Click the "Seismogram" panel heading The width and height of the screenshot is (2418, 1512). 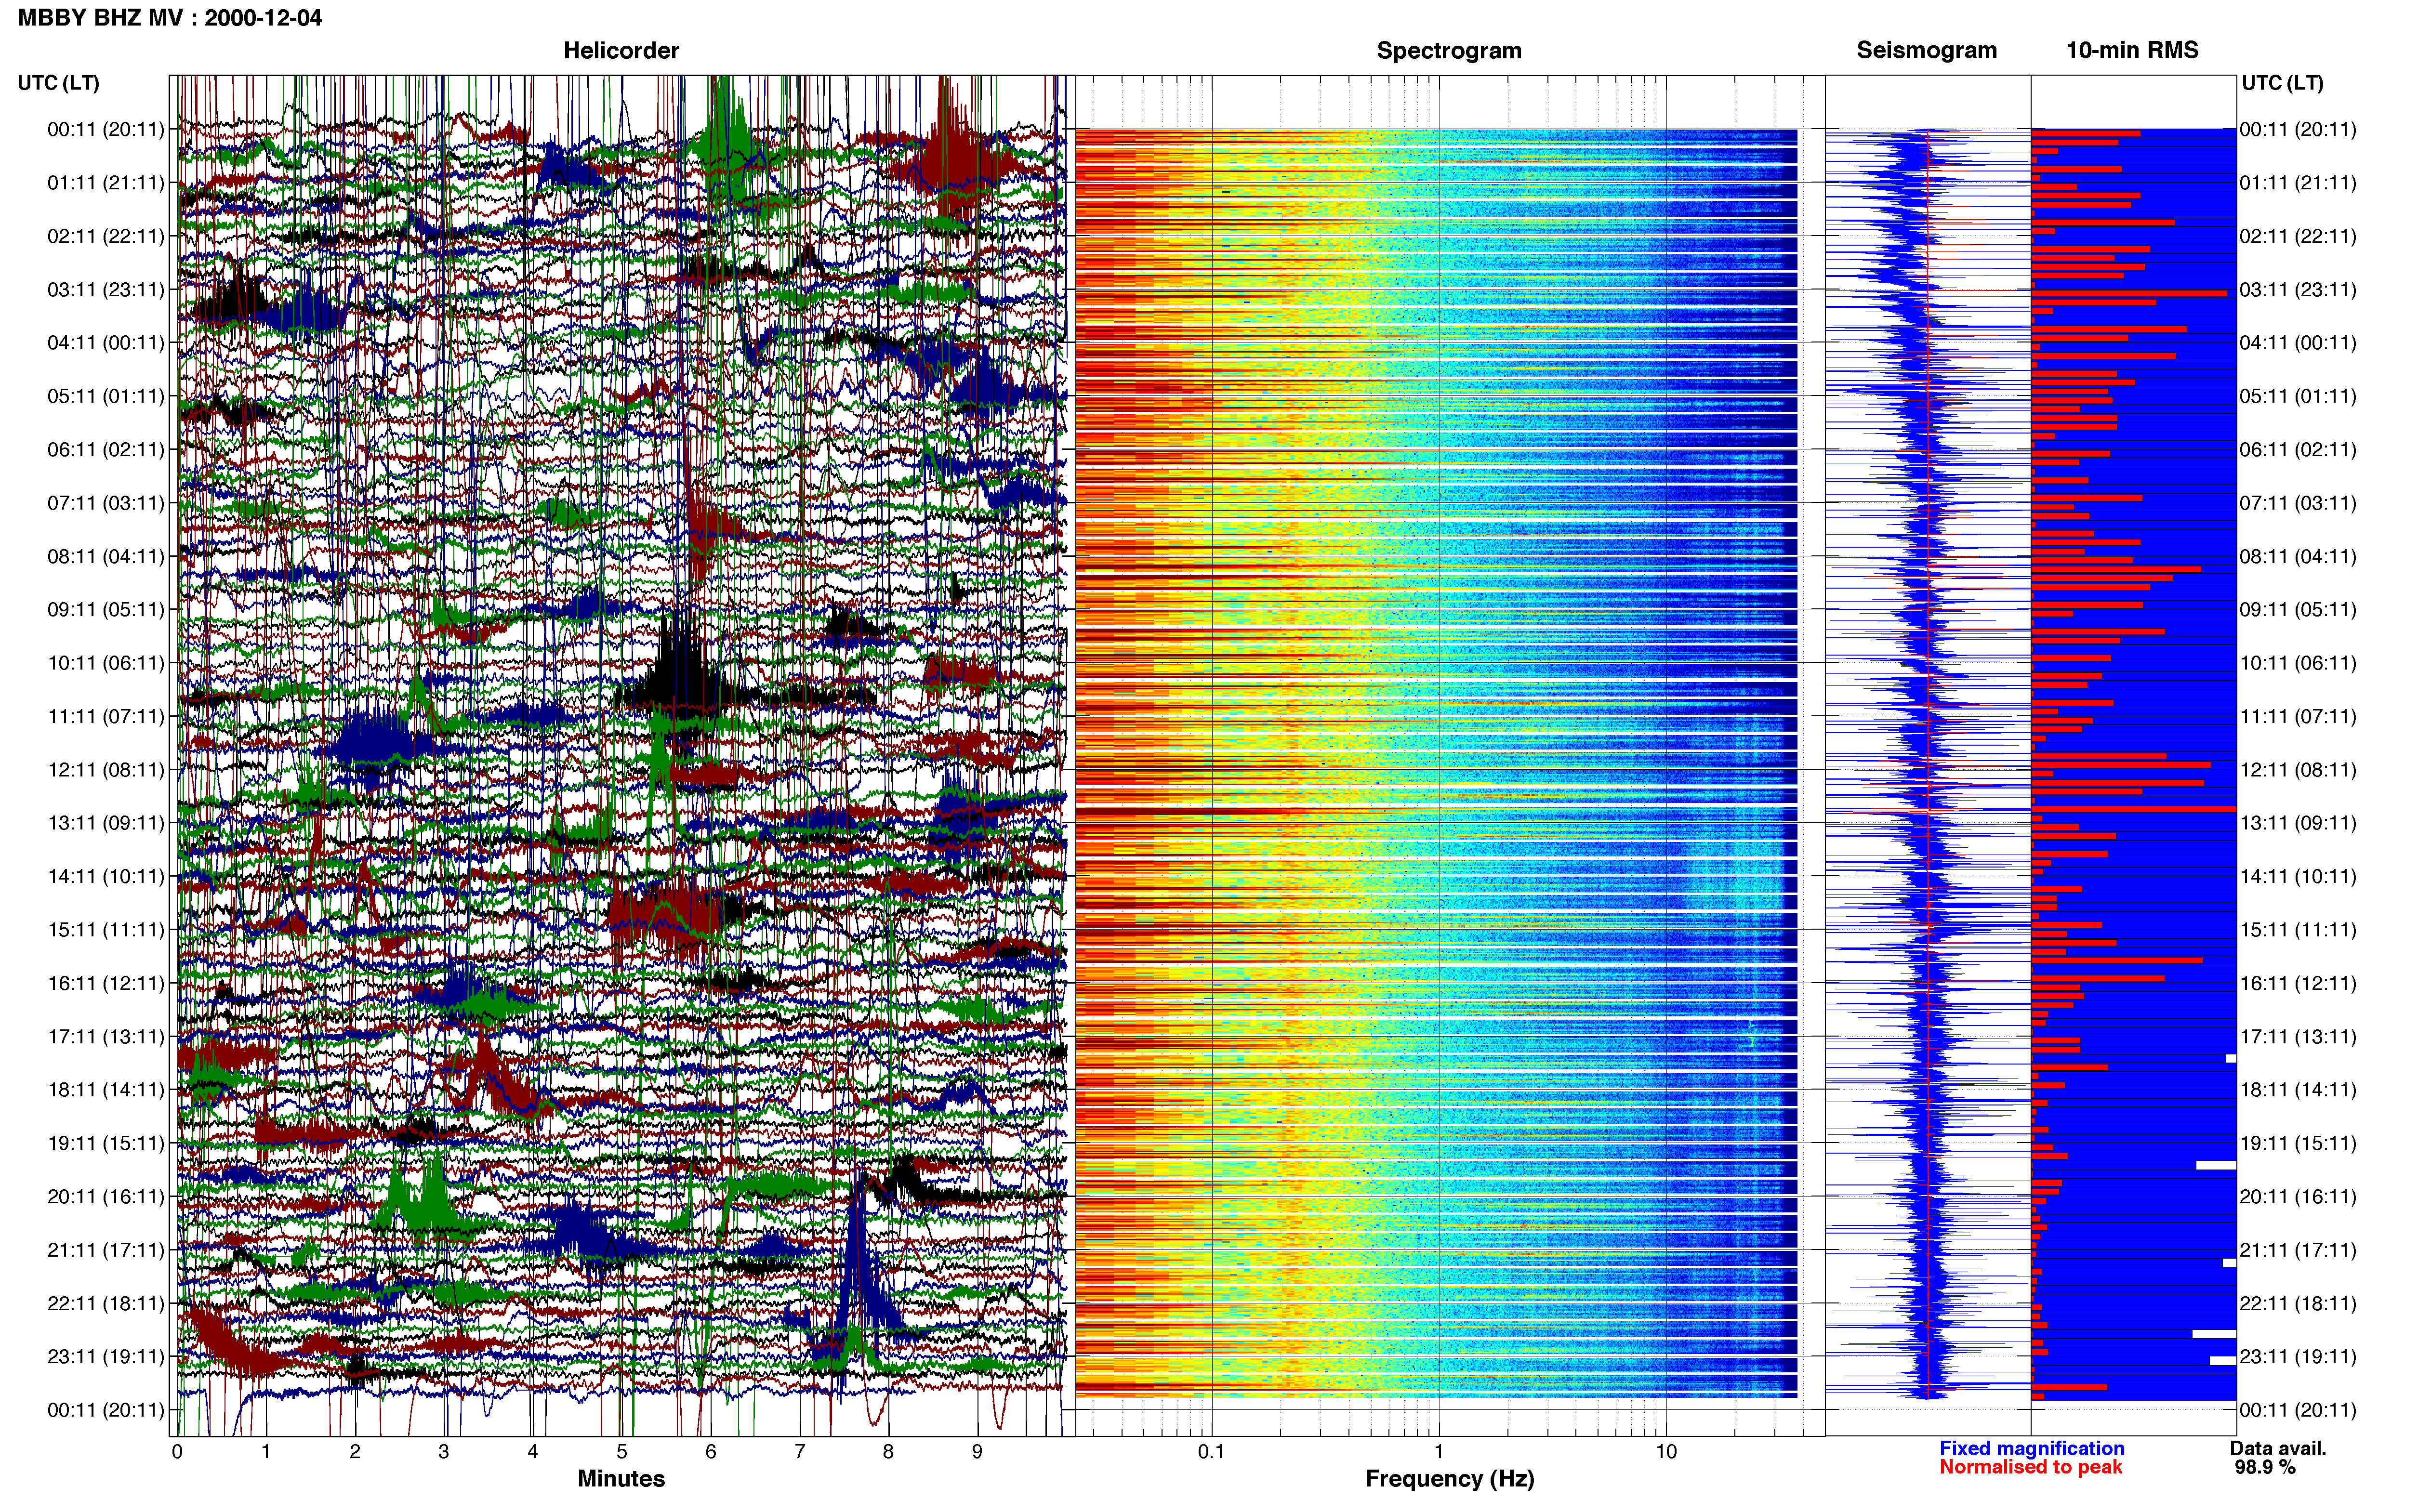tap(1927, 50)
